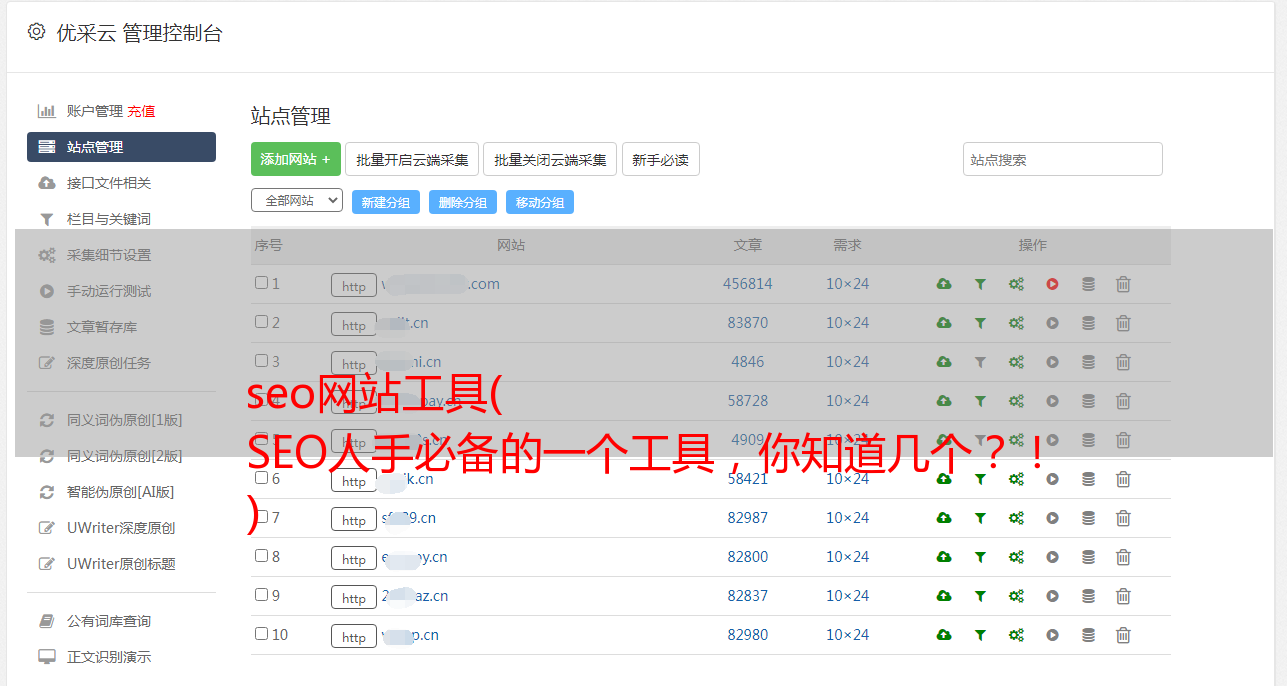Click the 移动分组 button
The width and height of the screenshot is (1287, 686).
tap(540, 202)
